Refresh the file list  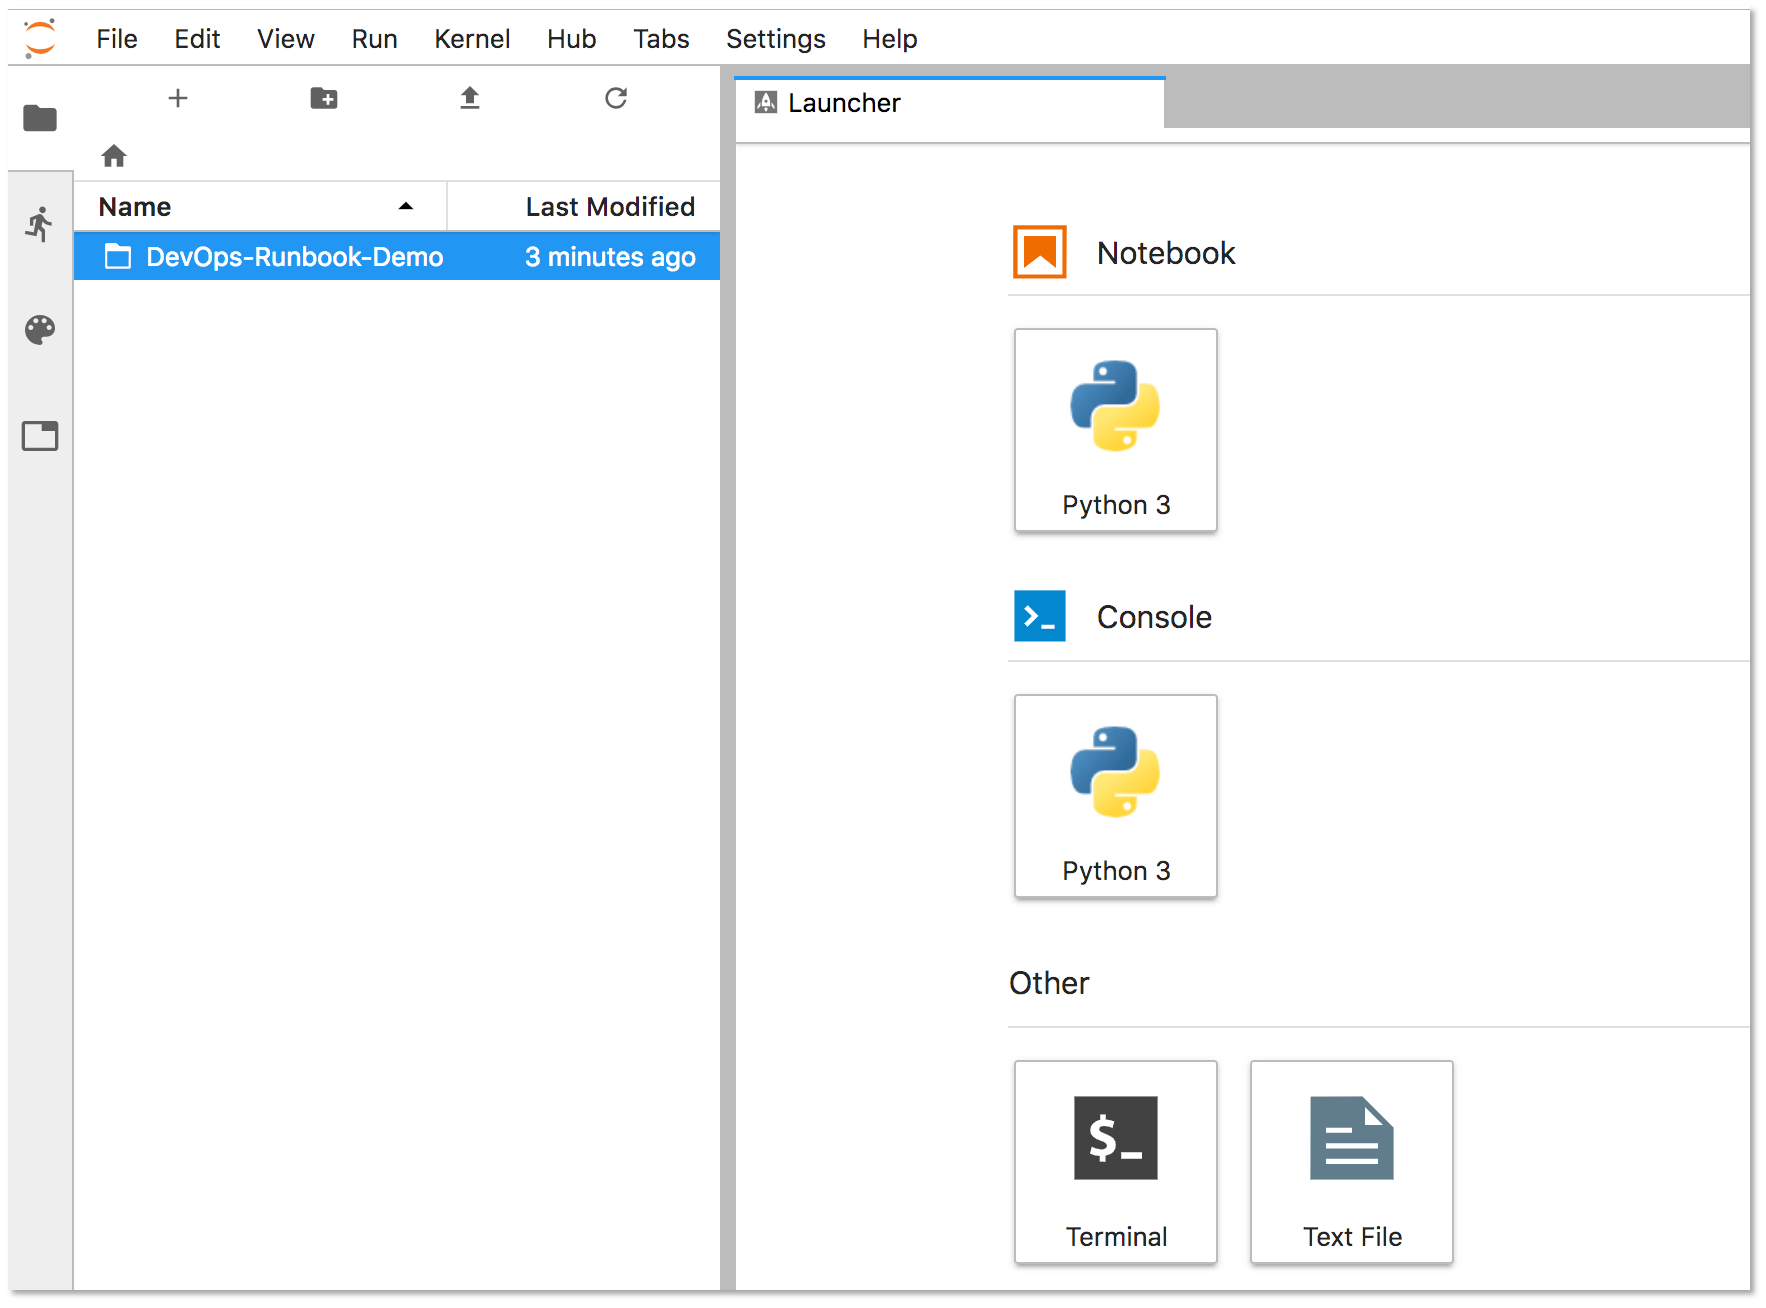[616, 98]
